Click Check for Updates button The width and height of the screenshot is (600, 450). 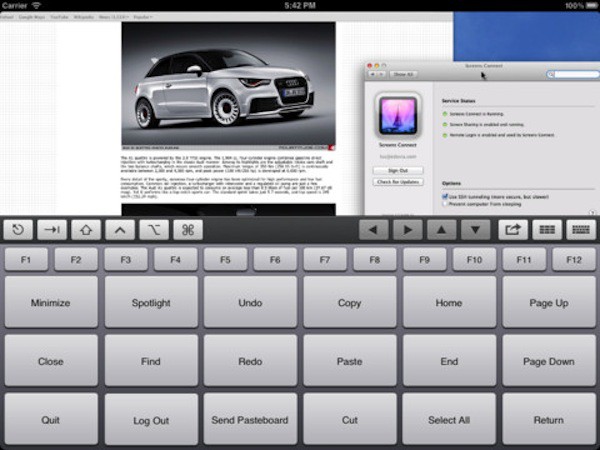click(x=398, y=182)
